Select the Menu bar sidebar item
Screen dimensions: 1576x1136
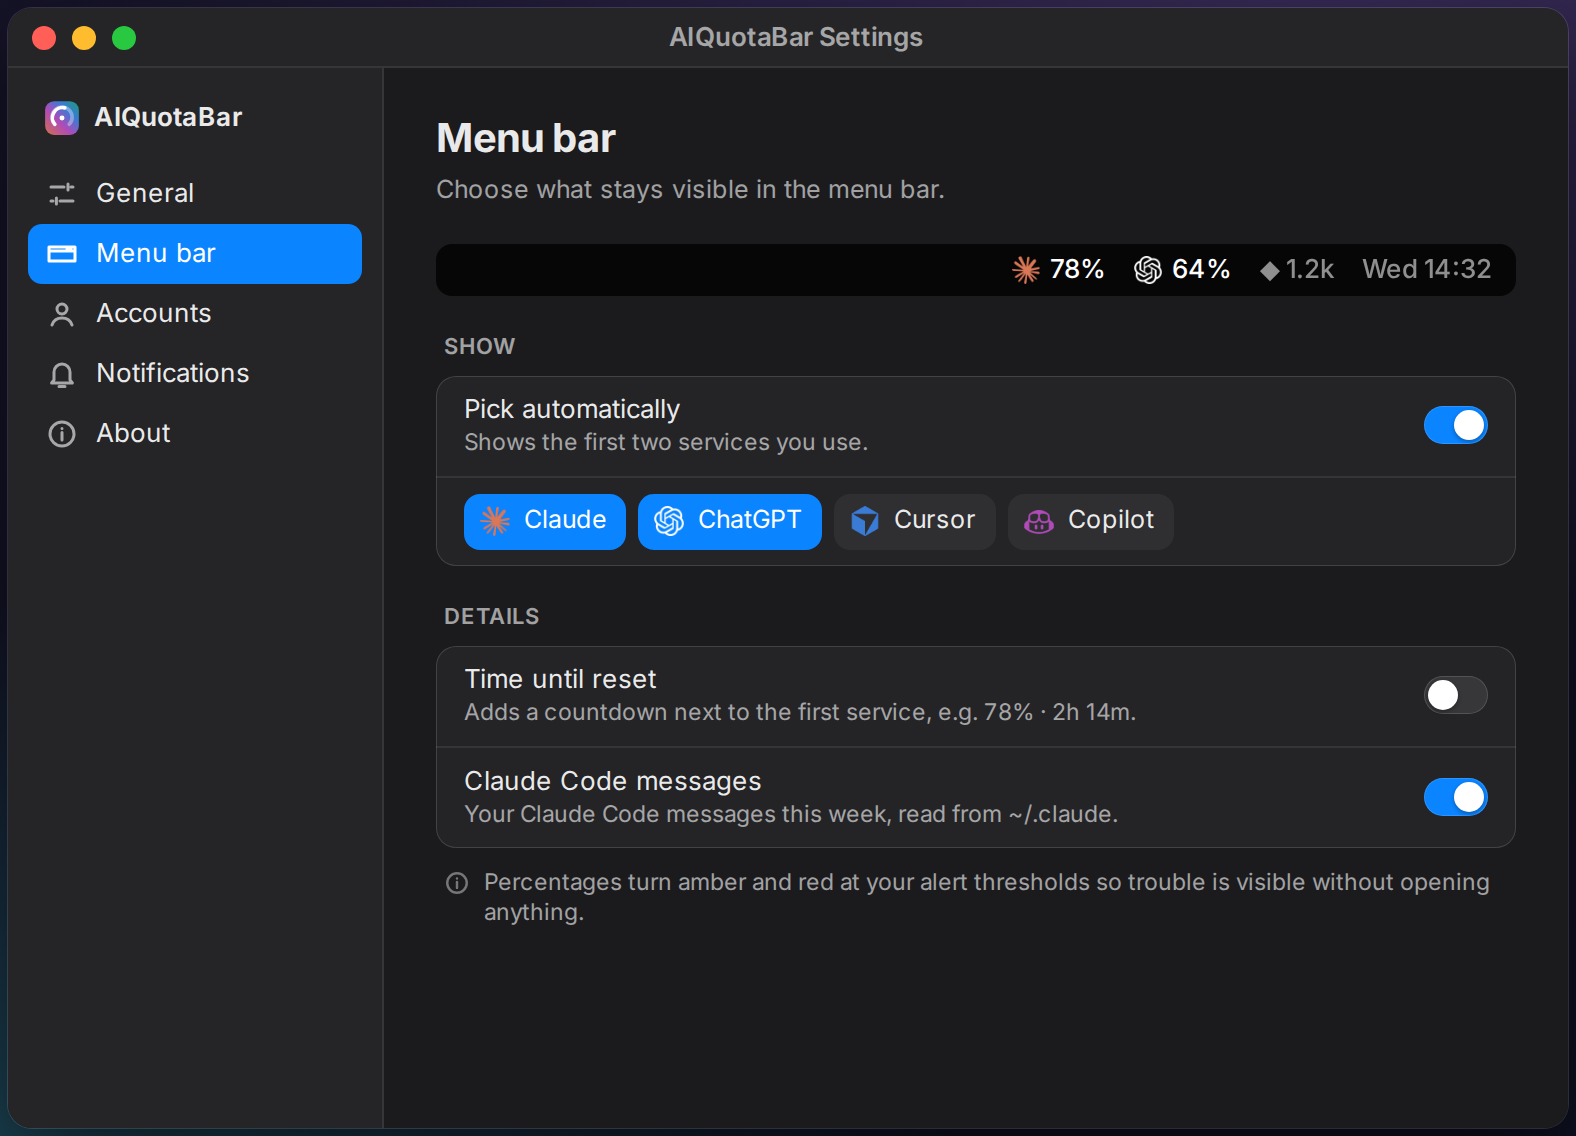pyautogui.click(x=195, y=254)
